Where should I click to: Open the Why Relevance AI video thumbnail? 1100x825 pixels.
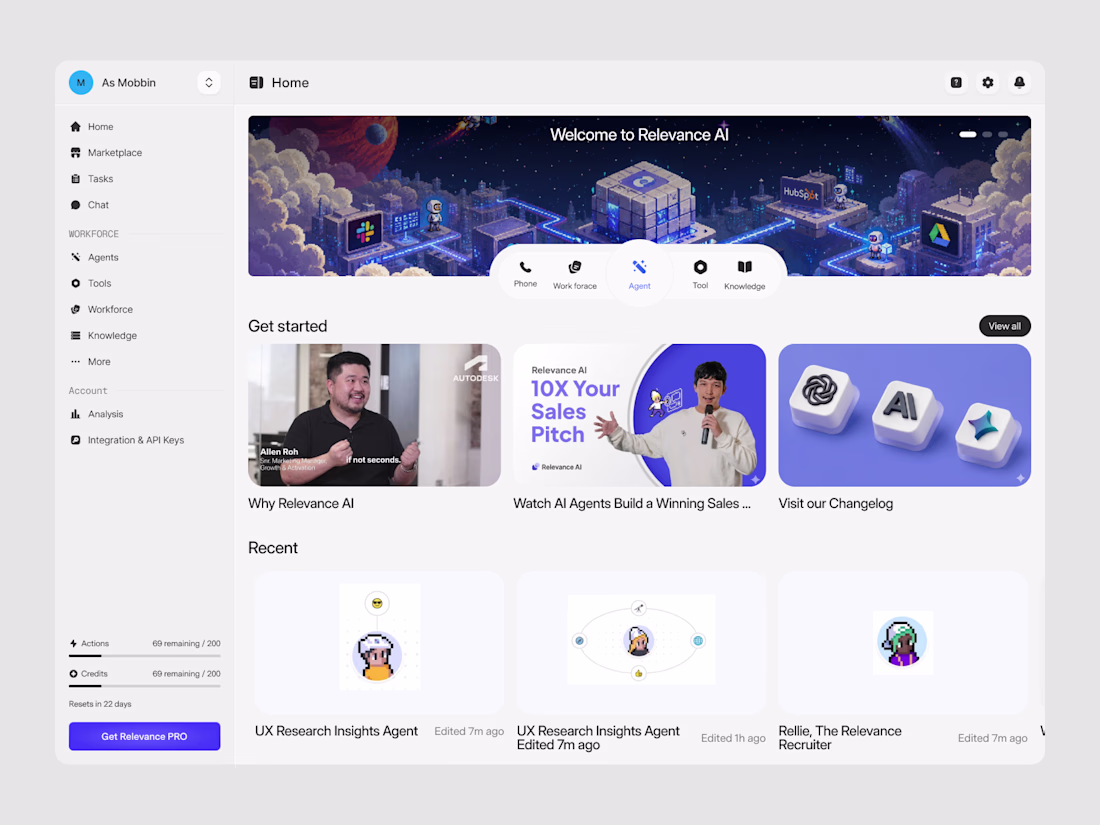coord(375,415)
